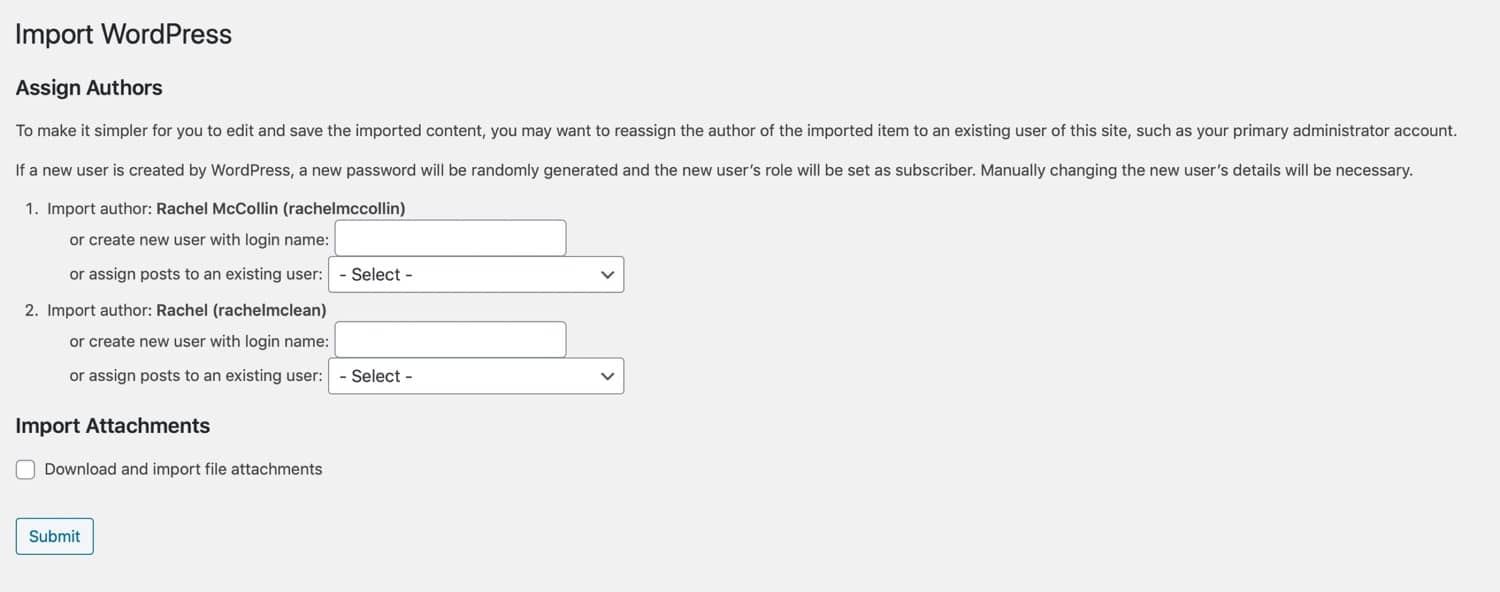Click first 'or create new user with login name' label
Viewport: 1500px width, 592px height.
(199, 240)
